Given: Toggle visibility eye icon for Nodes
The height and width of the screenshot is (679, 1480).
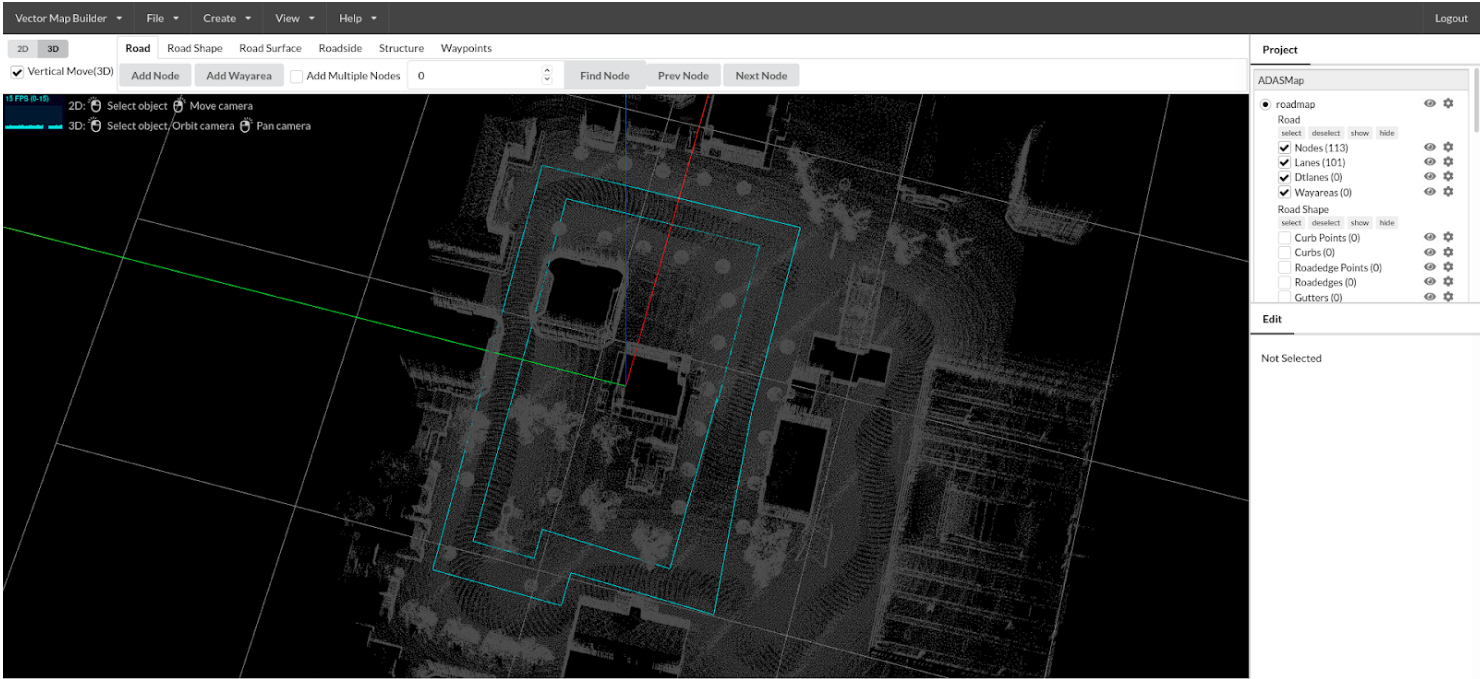Looking at the screenshot, I should [1430, 147].
